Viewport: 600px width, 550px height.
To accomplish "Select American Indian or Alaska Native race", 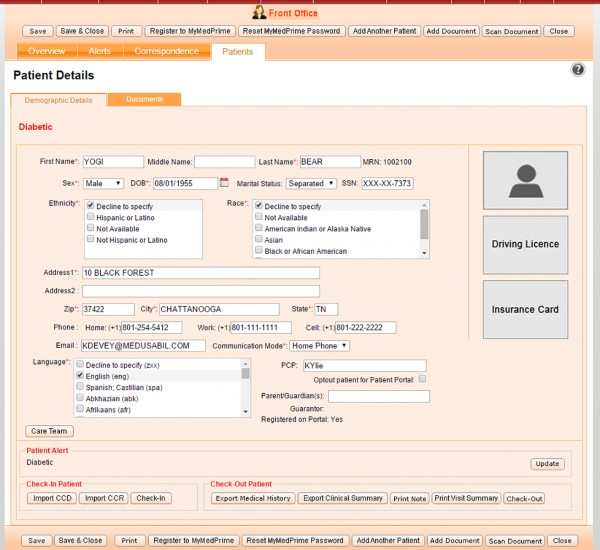I will [259, 228].
